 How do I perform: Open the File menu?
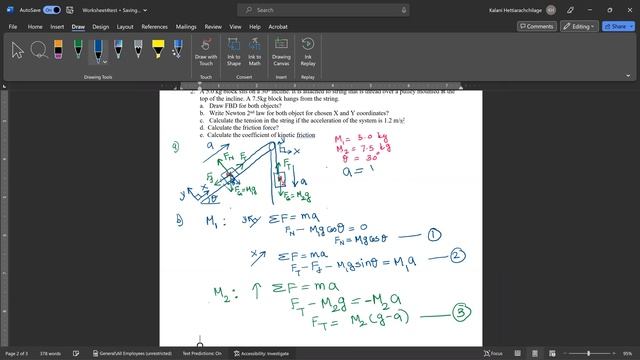tap(13, 27)
